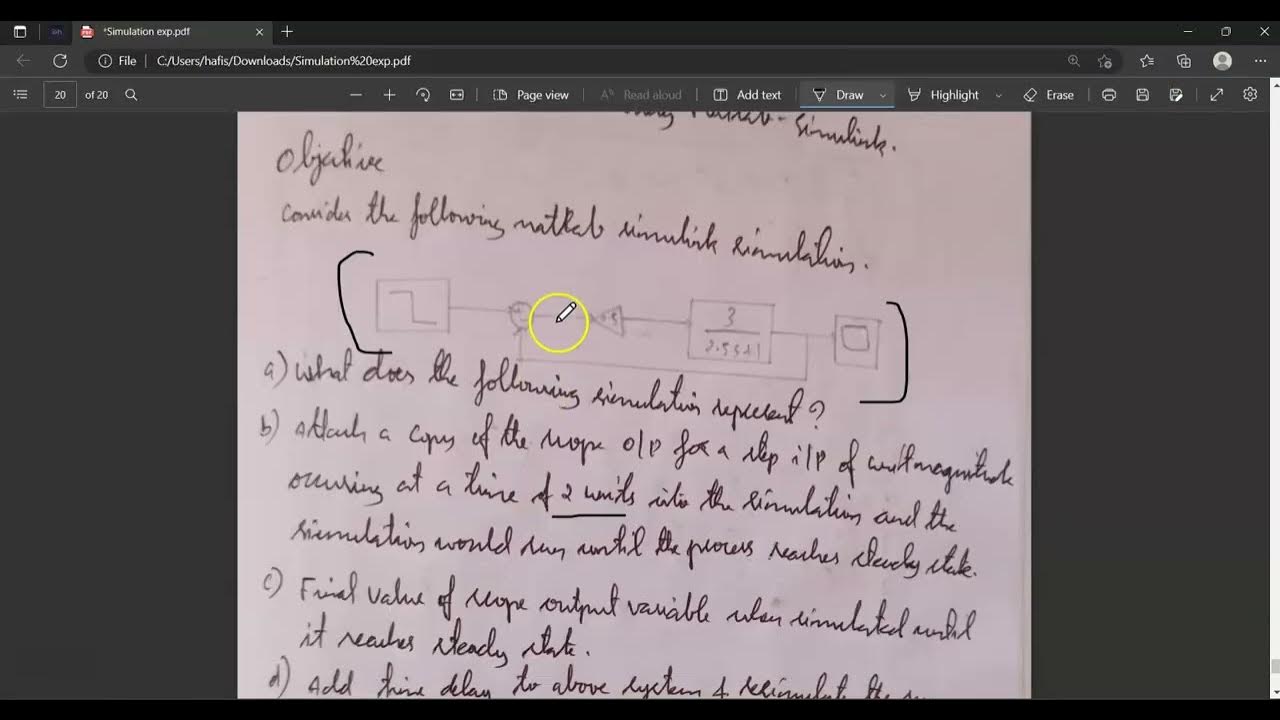1280x720 pixels.
Task: Print the PDF document
Action: point(1109,95)
